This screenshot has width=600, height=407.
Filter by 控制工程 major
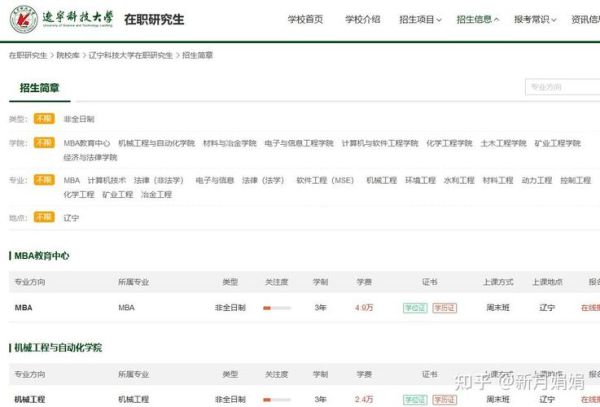coord(576,181)
